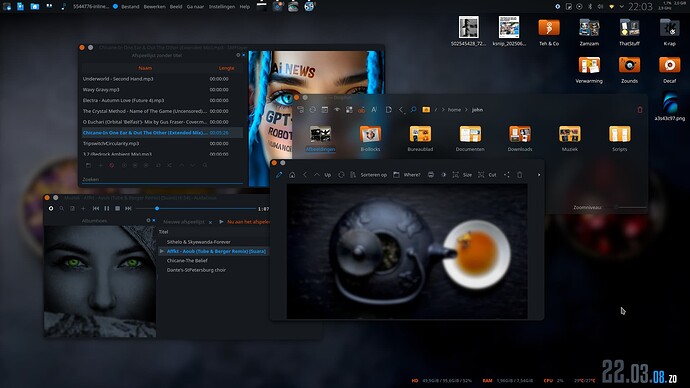Sort playlist by Naam column header
Viewport: 690px width, 388px height.
(x=145, y=68)
